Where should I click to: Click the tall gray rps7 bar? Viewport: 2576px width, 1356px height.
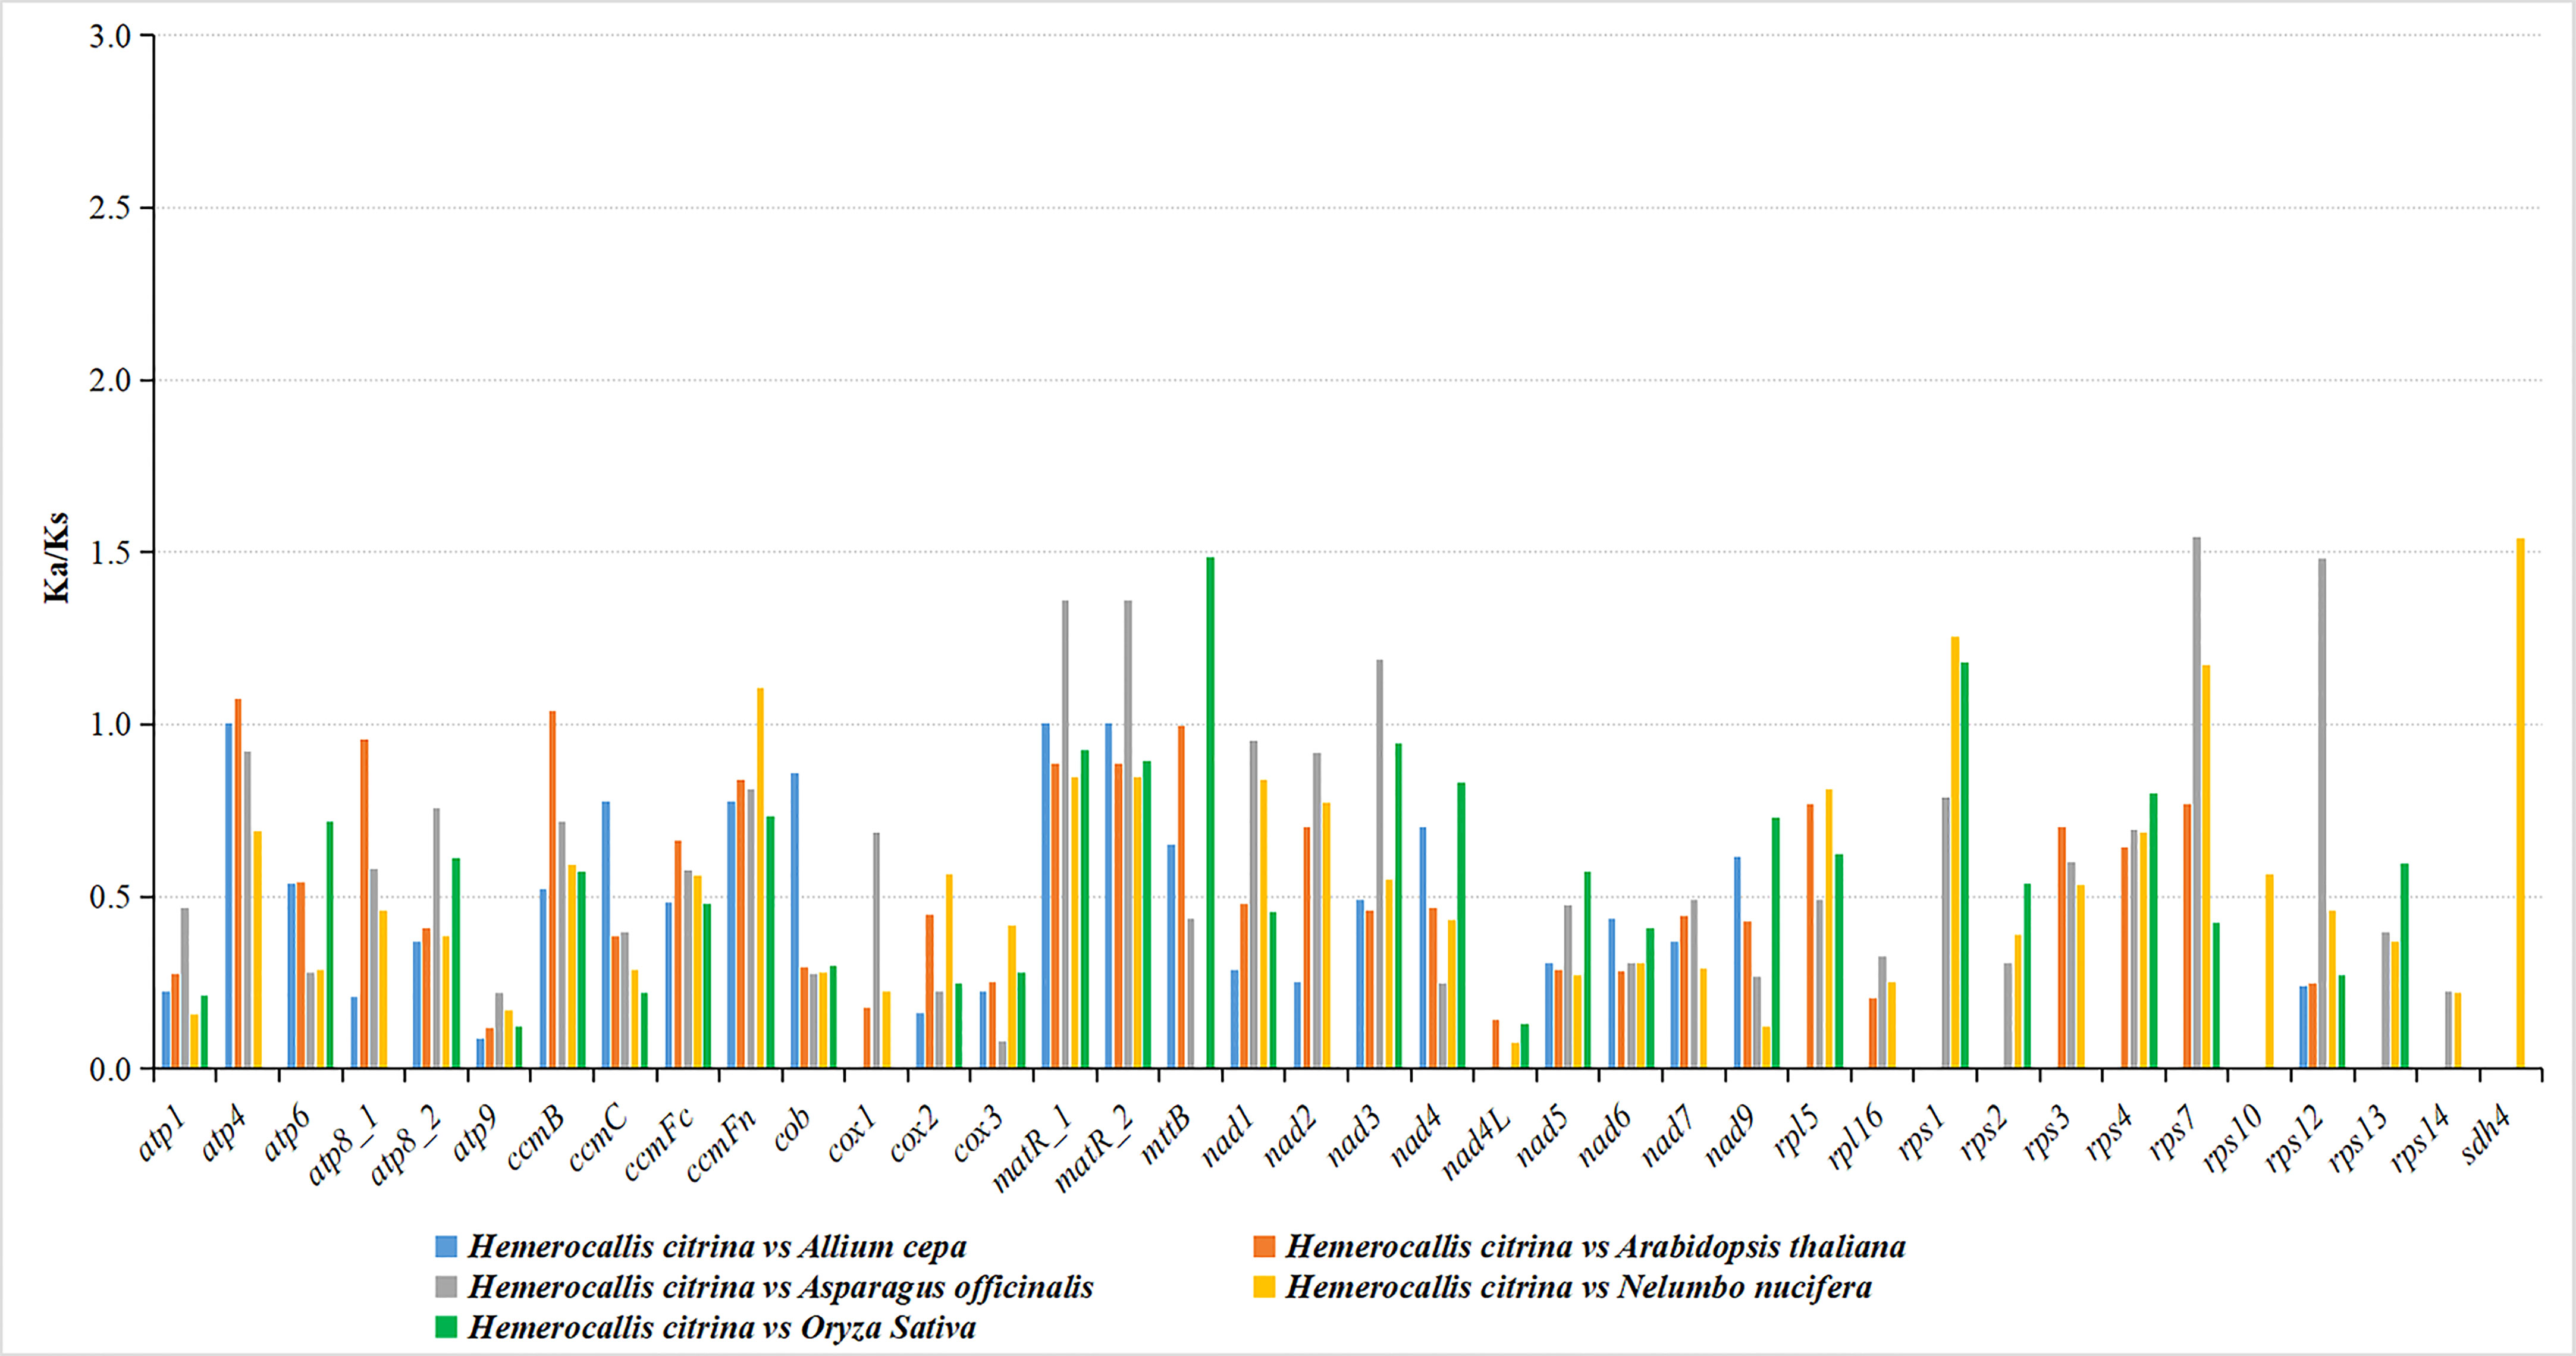pos(2197,803)
